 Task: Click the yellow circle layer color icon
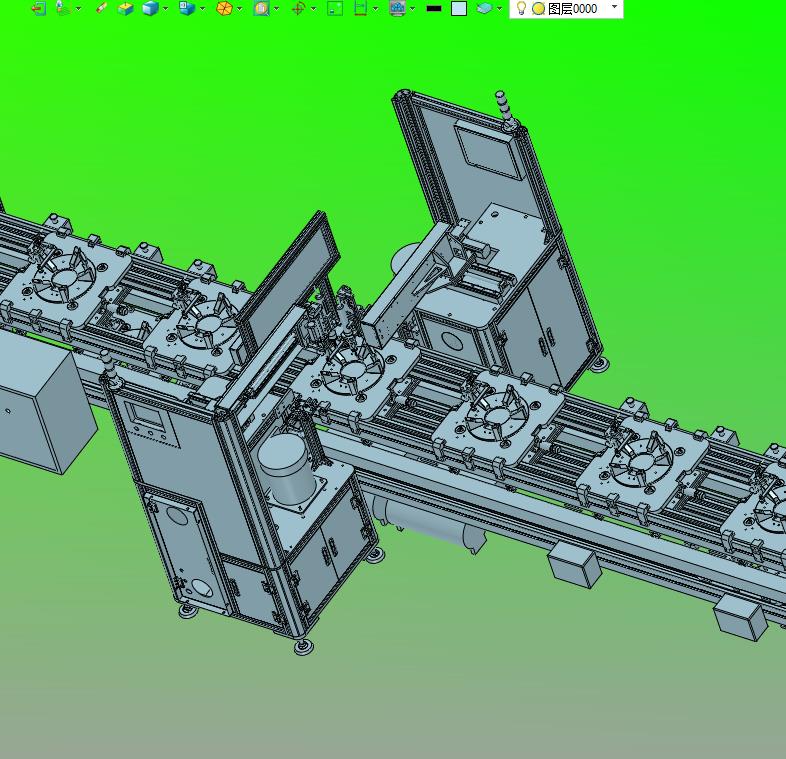[539, 9]
